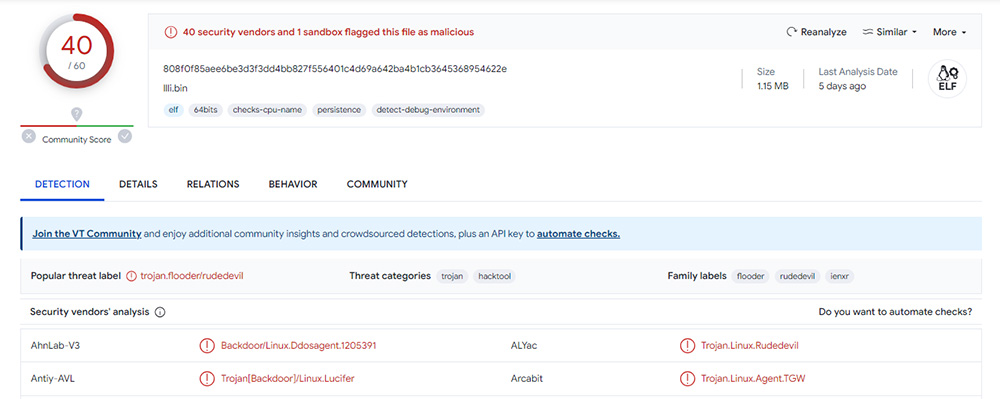This screenshot has width=1000, height=399.
Task: Open the More dropdown menu
Action: coord(950,32)
